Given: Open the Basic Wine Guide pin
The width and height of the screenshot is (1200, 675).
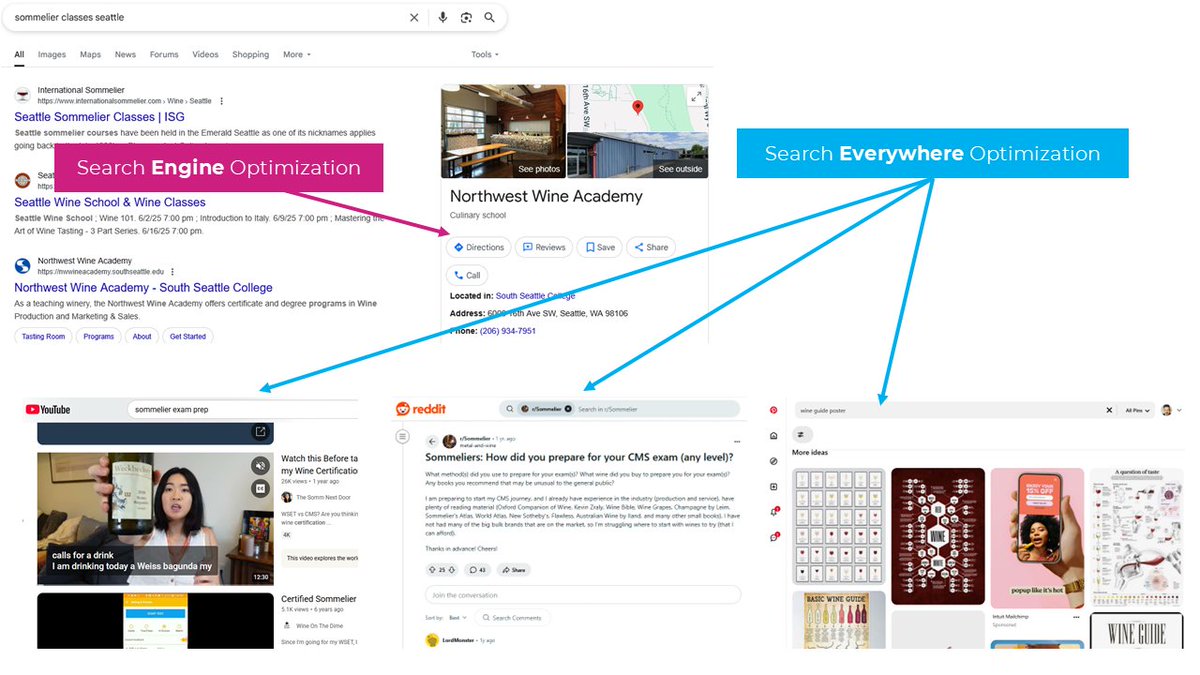Looking at the screenshot, I should 838,620.
